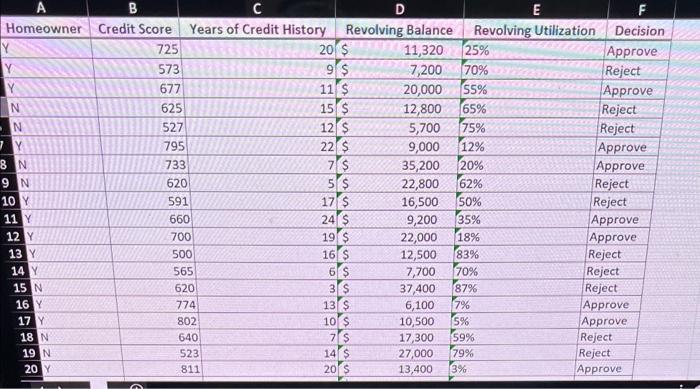Select row 16 header

click(22, 304)
